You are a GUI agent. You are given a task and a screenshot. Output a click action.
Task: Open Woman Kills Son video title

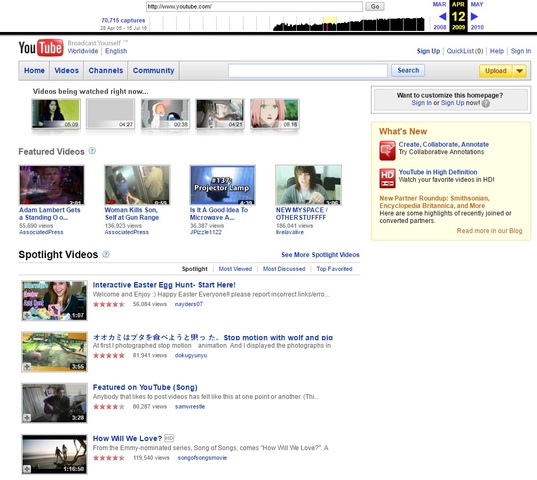[x=132, y=214]
